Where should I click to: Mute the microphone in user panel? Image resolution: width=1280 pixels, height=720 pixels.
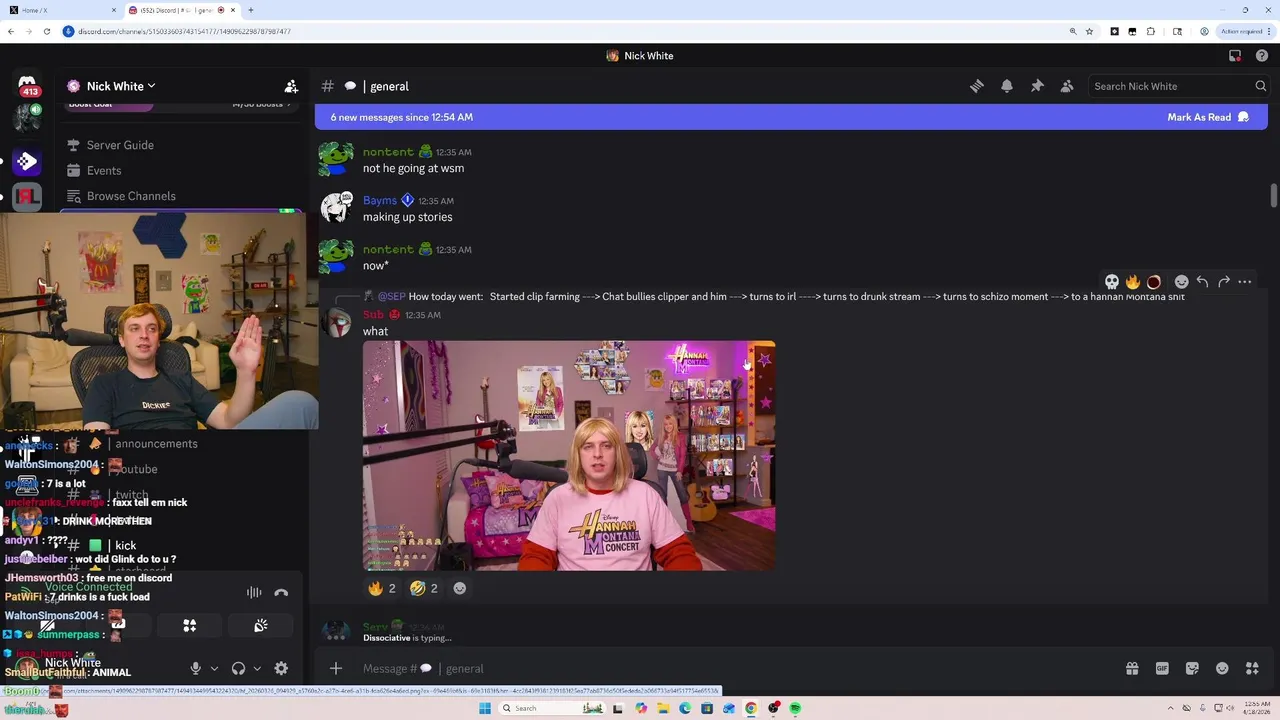pos(196,668)
